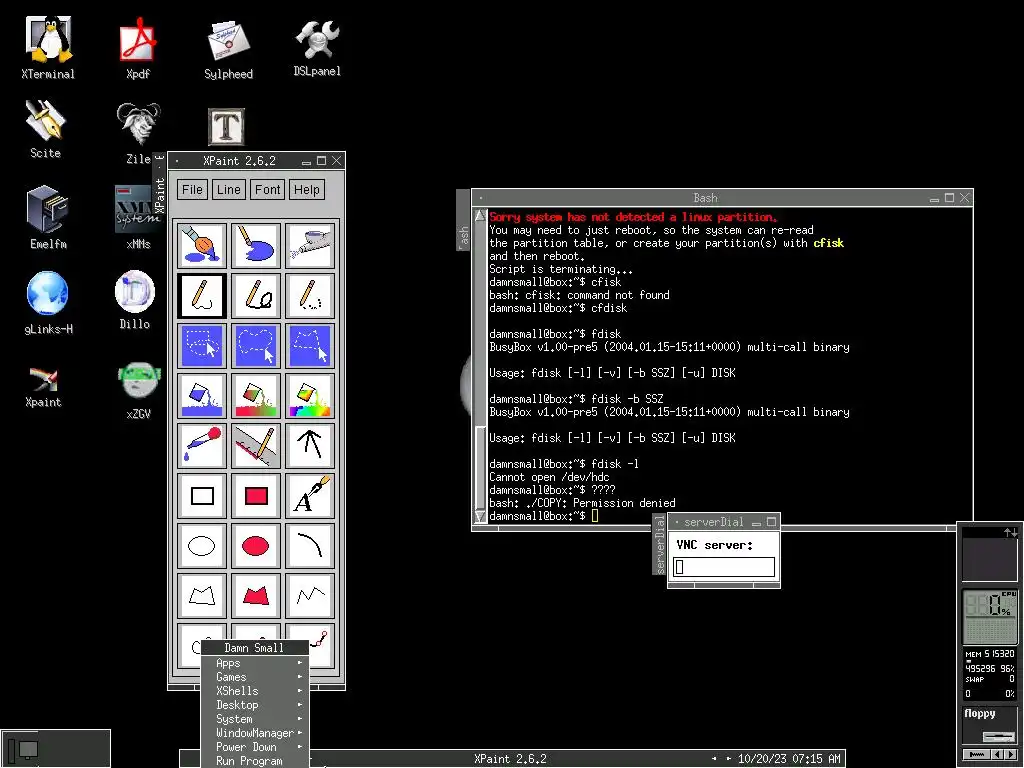The width and height of the screenshot is (1024, 768).
Task: Click the date and time in taskbar
Action: (x=789, y=759)
